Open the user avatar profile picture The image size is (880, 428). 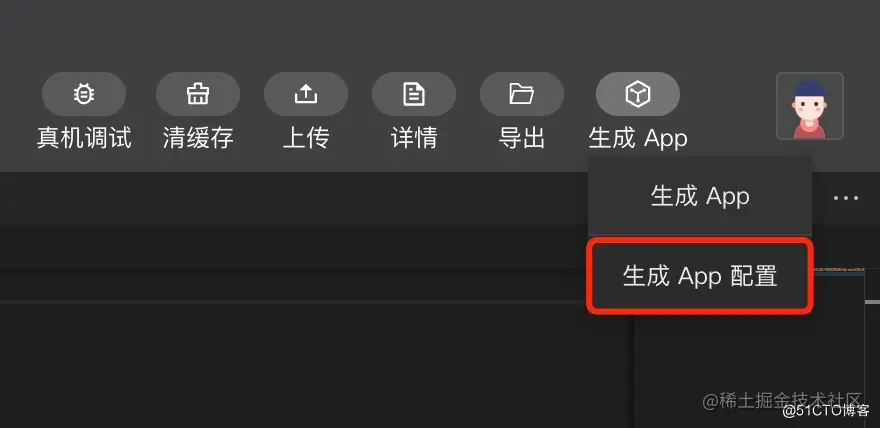point(810,106)
